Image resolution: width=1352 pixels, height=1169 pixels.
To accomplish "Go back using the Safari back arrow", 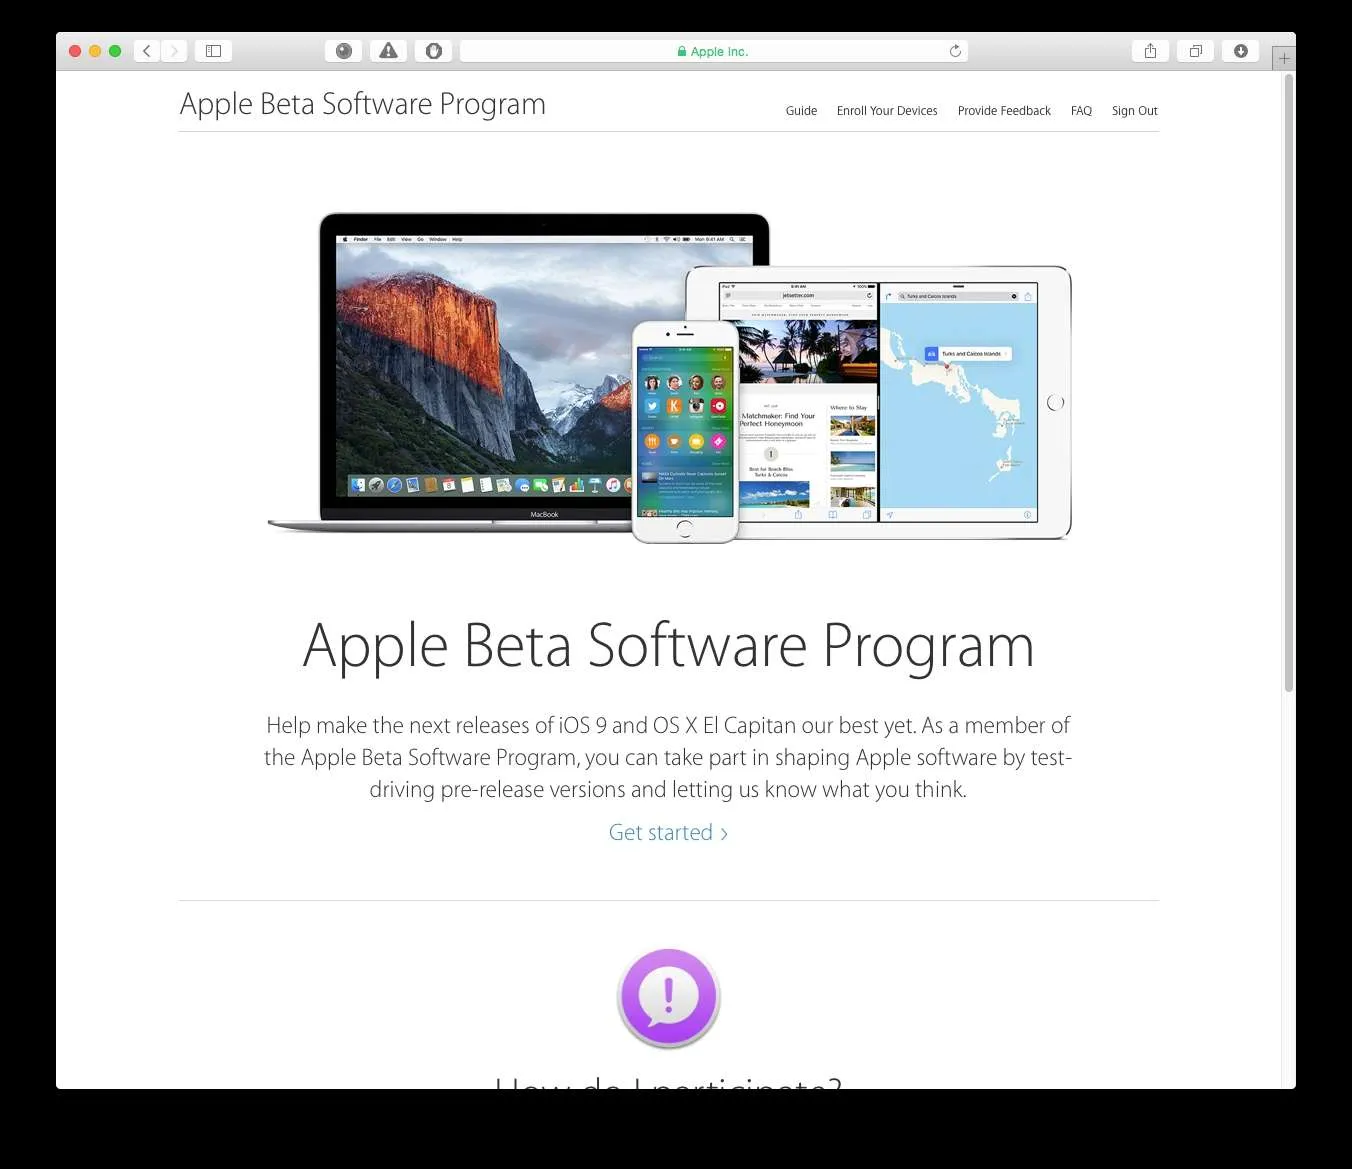I will [x=147, y=51].
